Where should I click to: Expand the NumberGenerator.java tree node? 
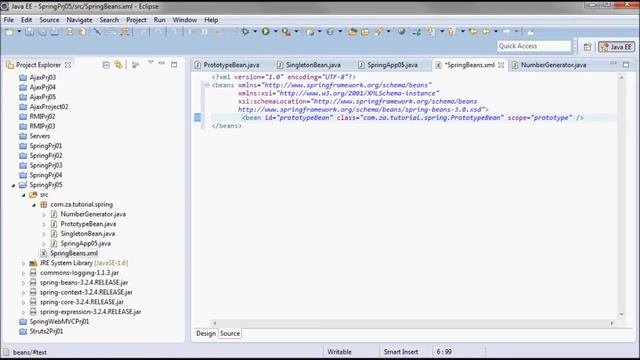(x=44, y=214)
